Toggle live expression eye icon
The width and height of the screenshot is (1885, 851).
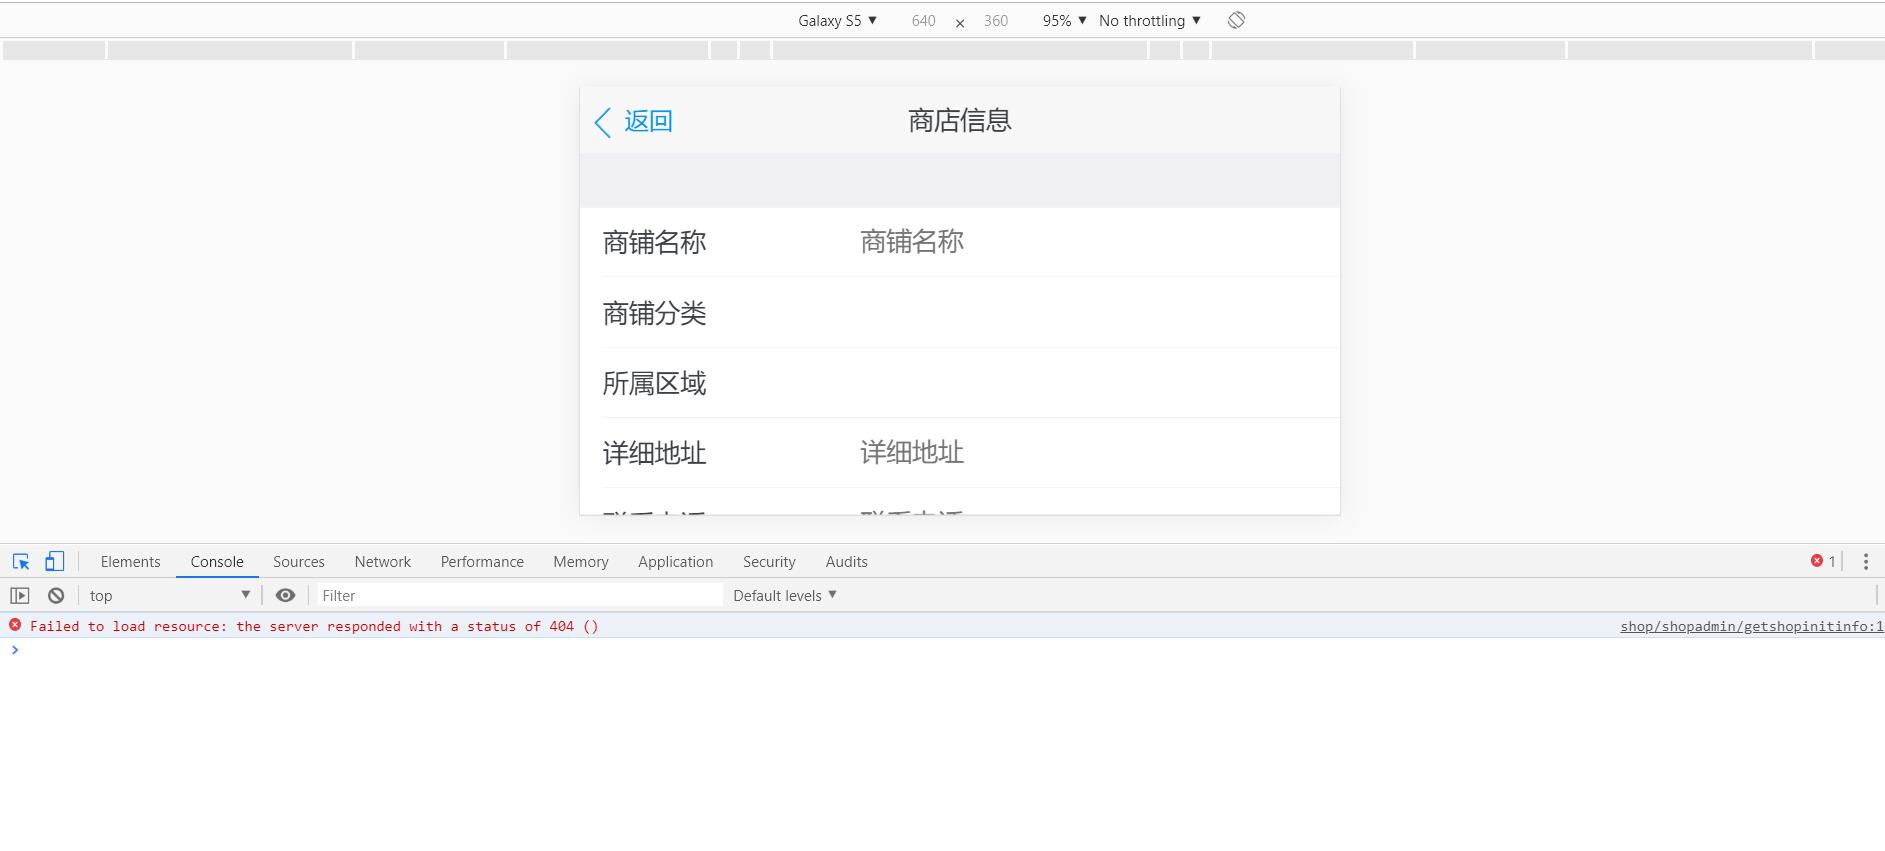point(285,596)
